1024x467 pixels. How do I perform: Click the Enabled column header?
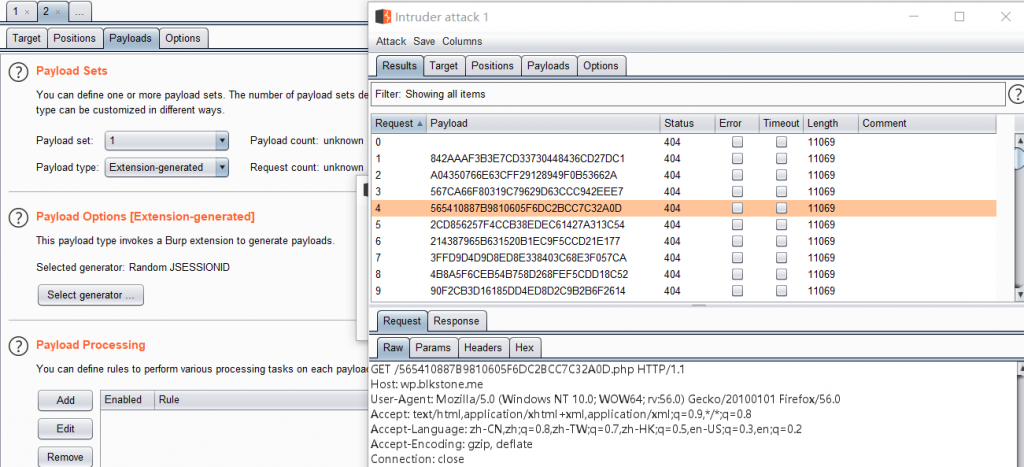coord(128,400)
